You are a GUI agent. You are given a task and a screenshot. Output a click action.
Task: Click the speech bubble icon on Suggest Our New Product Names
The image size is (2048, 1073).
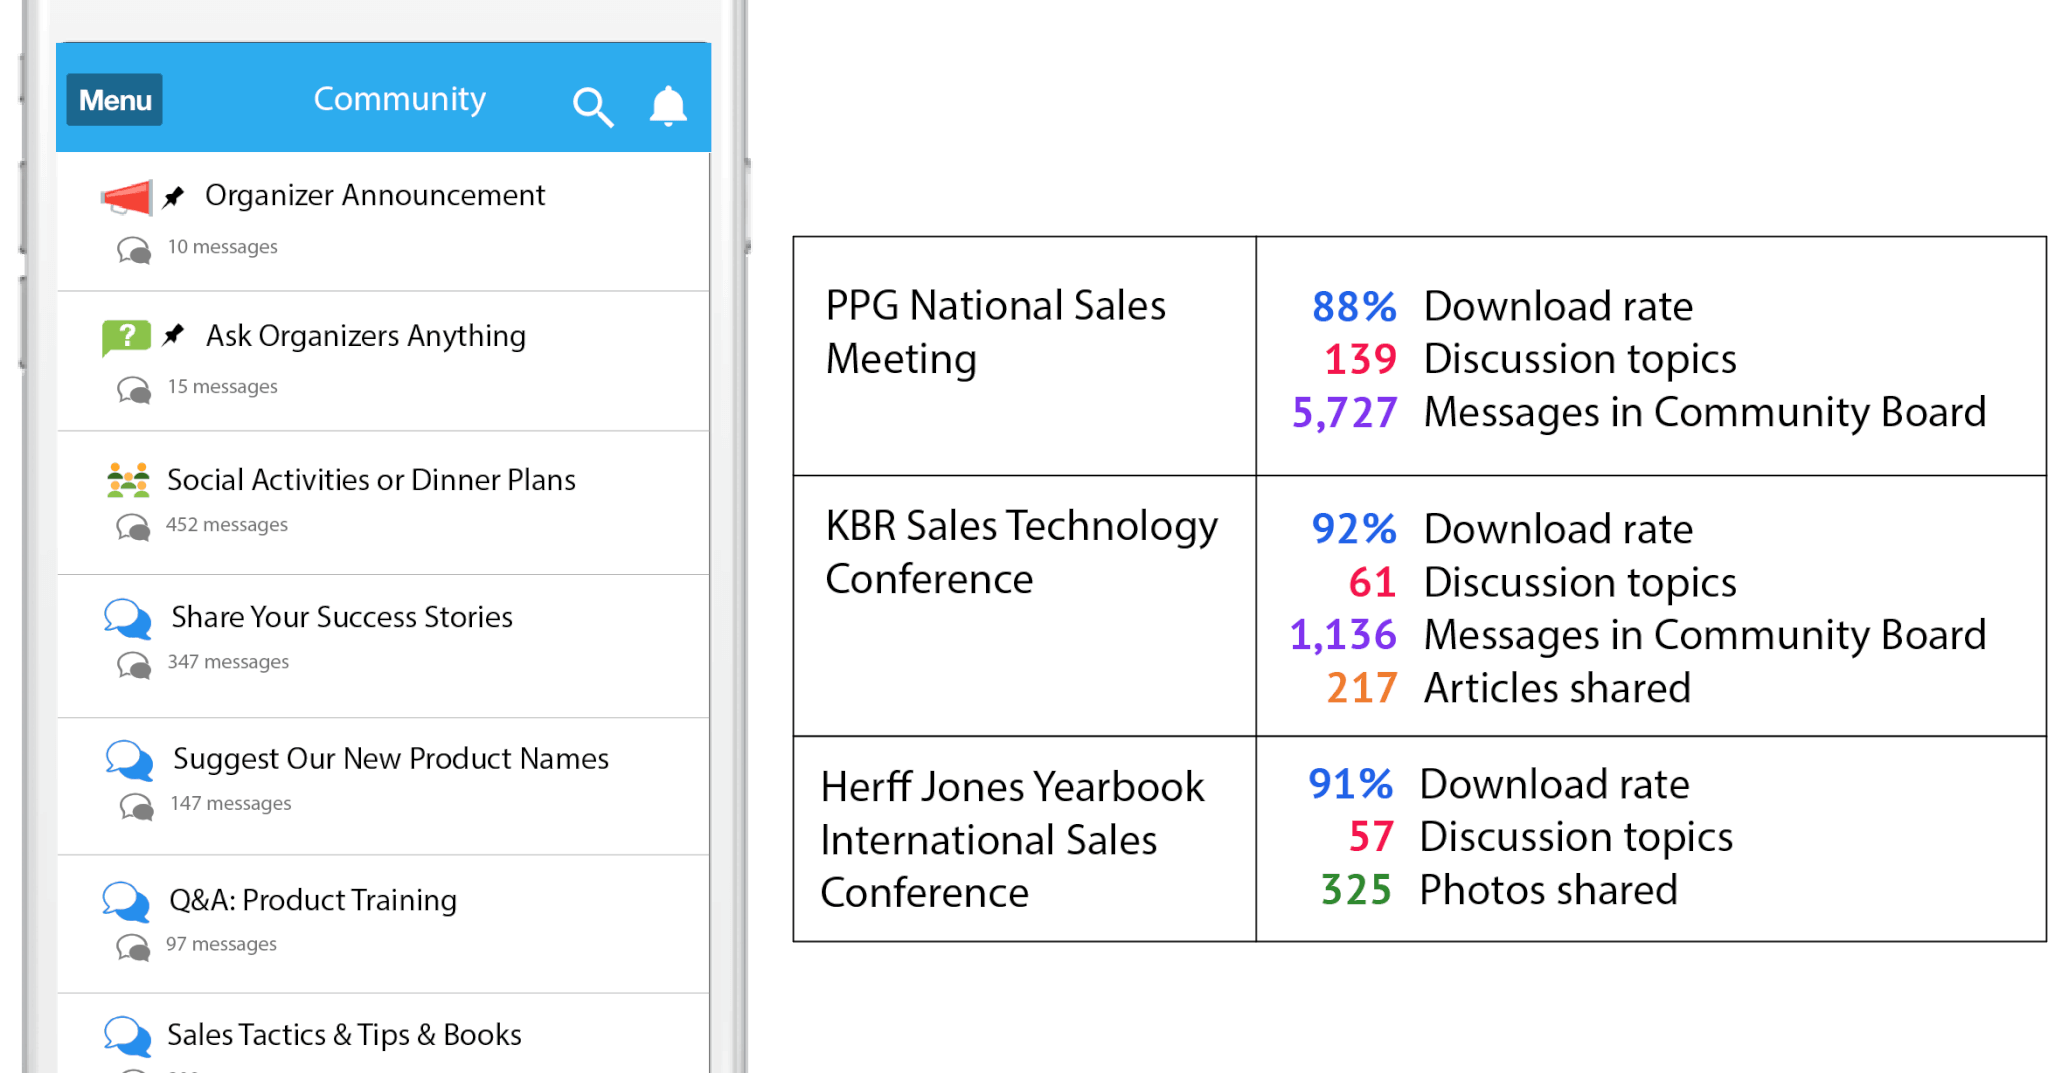(x=128, y=762)
